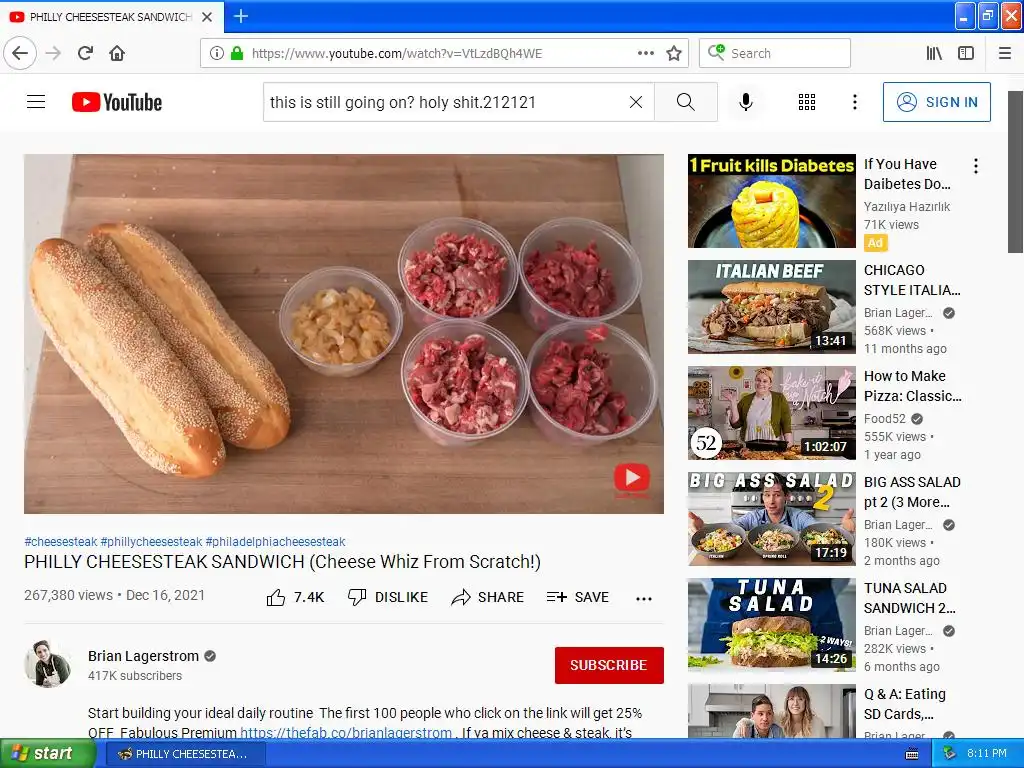This screenshot has width=1024, height=768.
Task: Reload the page with refresh icon
Action: point(86,53)
